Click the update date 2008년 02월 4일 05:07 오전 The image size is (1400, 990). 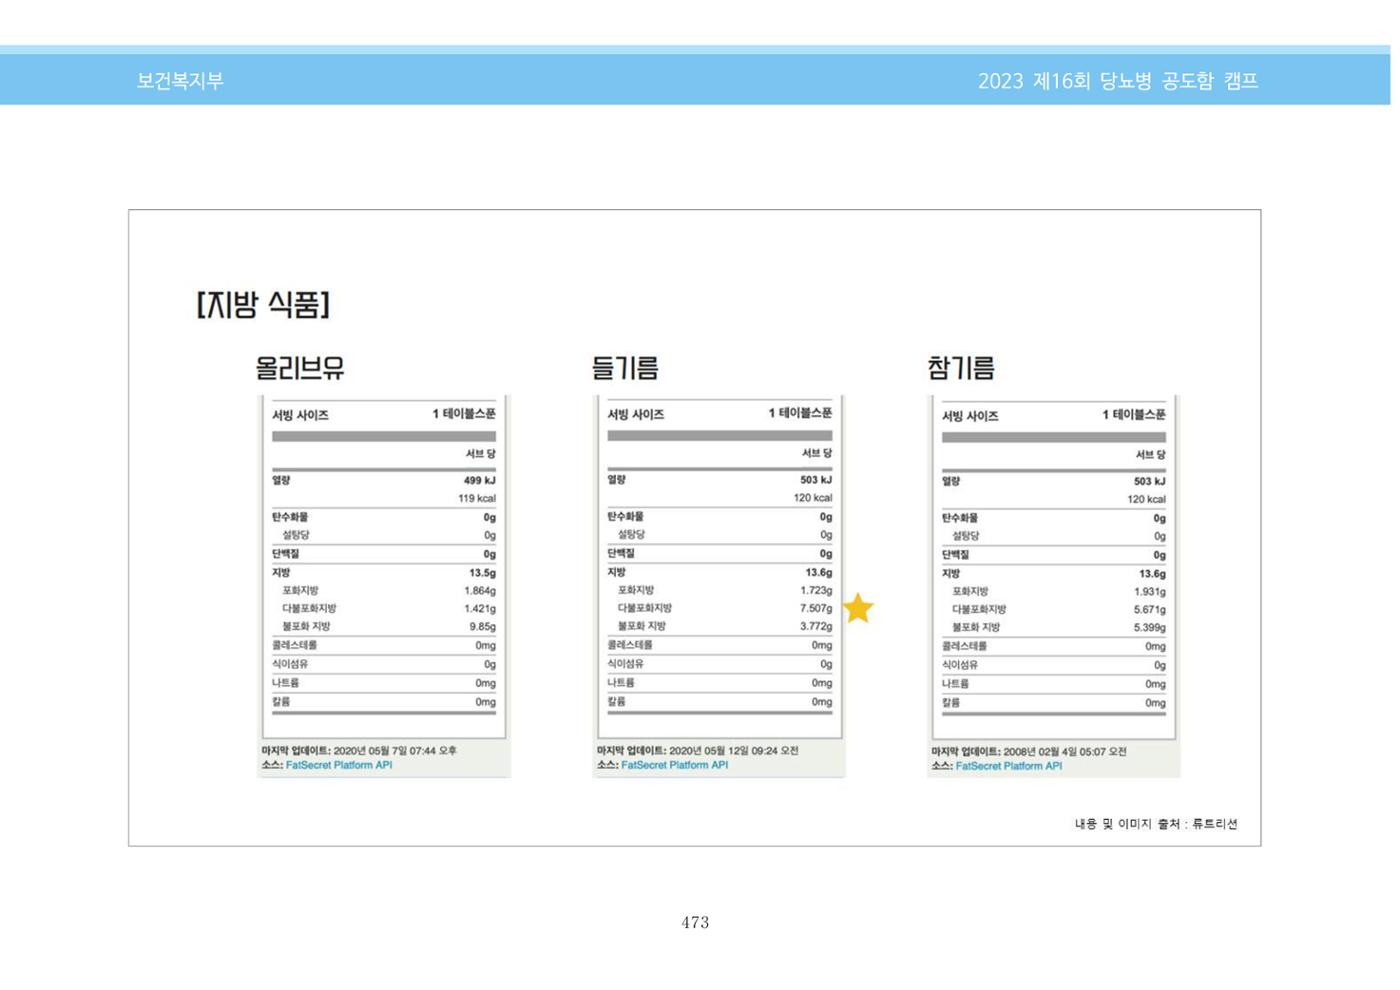click(1065, 751)
